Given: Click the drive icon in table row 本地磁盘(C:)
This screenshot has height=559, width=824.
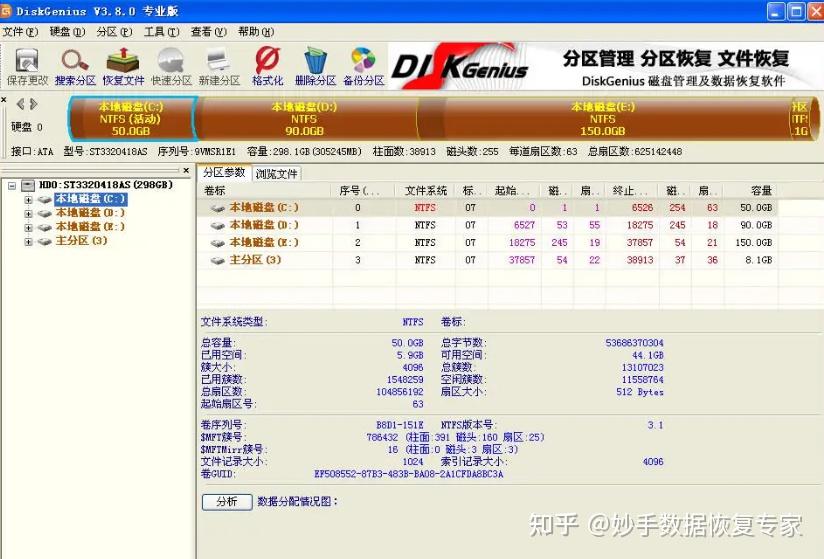Looking at the screenshot, I should click(x=218, y=208).
